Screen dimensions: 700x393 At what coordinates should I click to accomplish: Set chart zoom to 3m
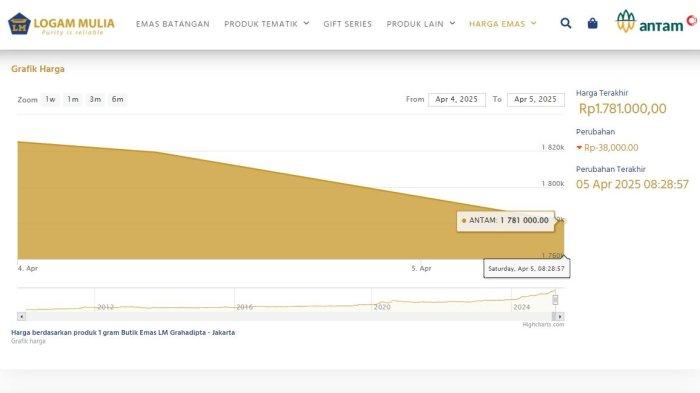95,99
